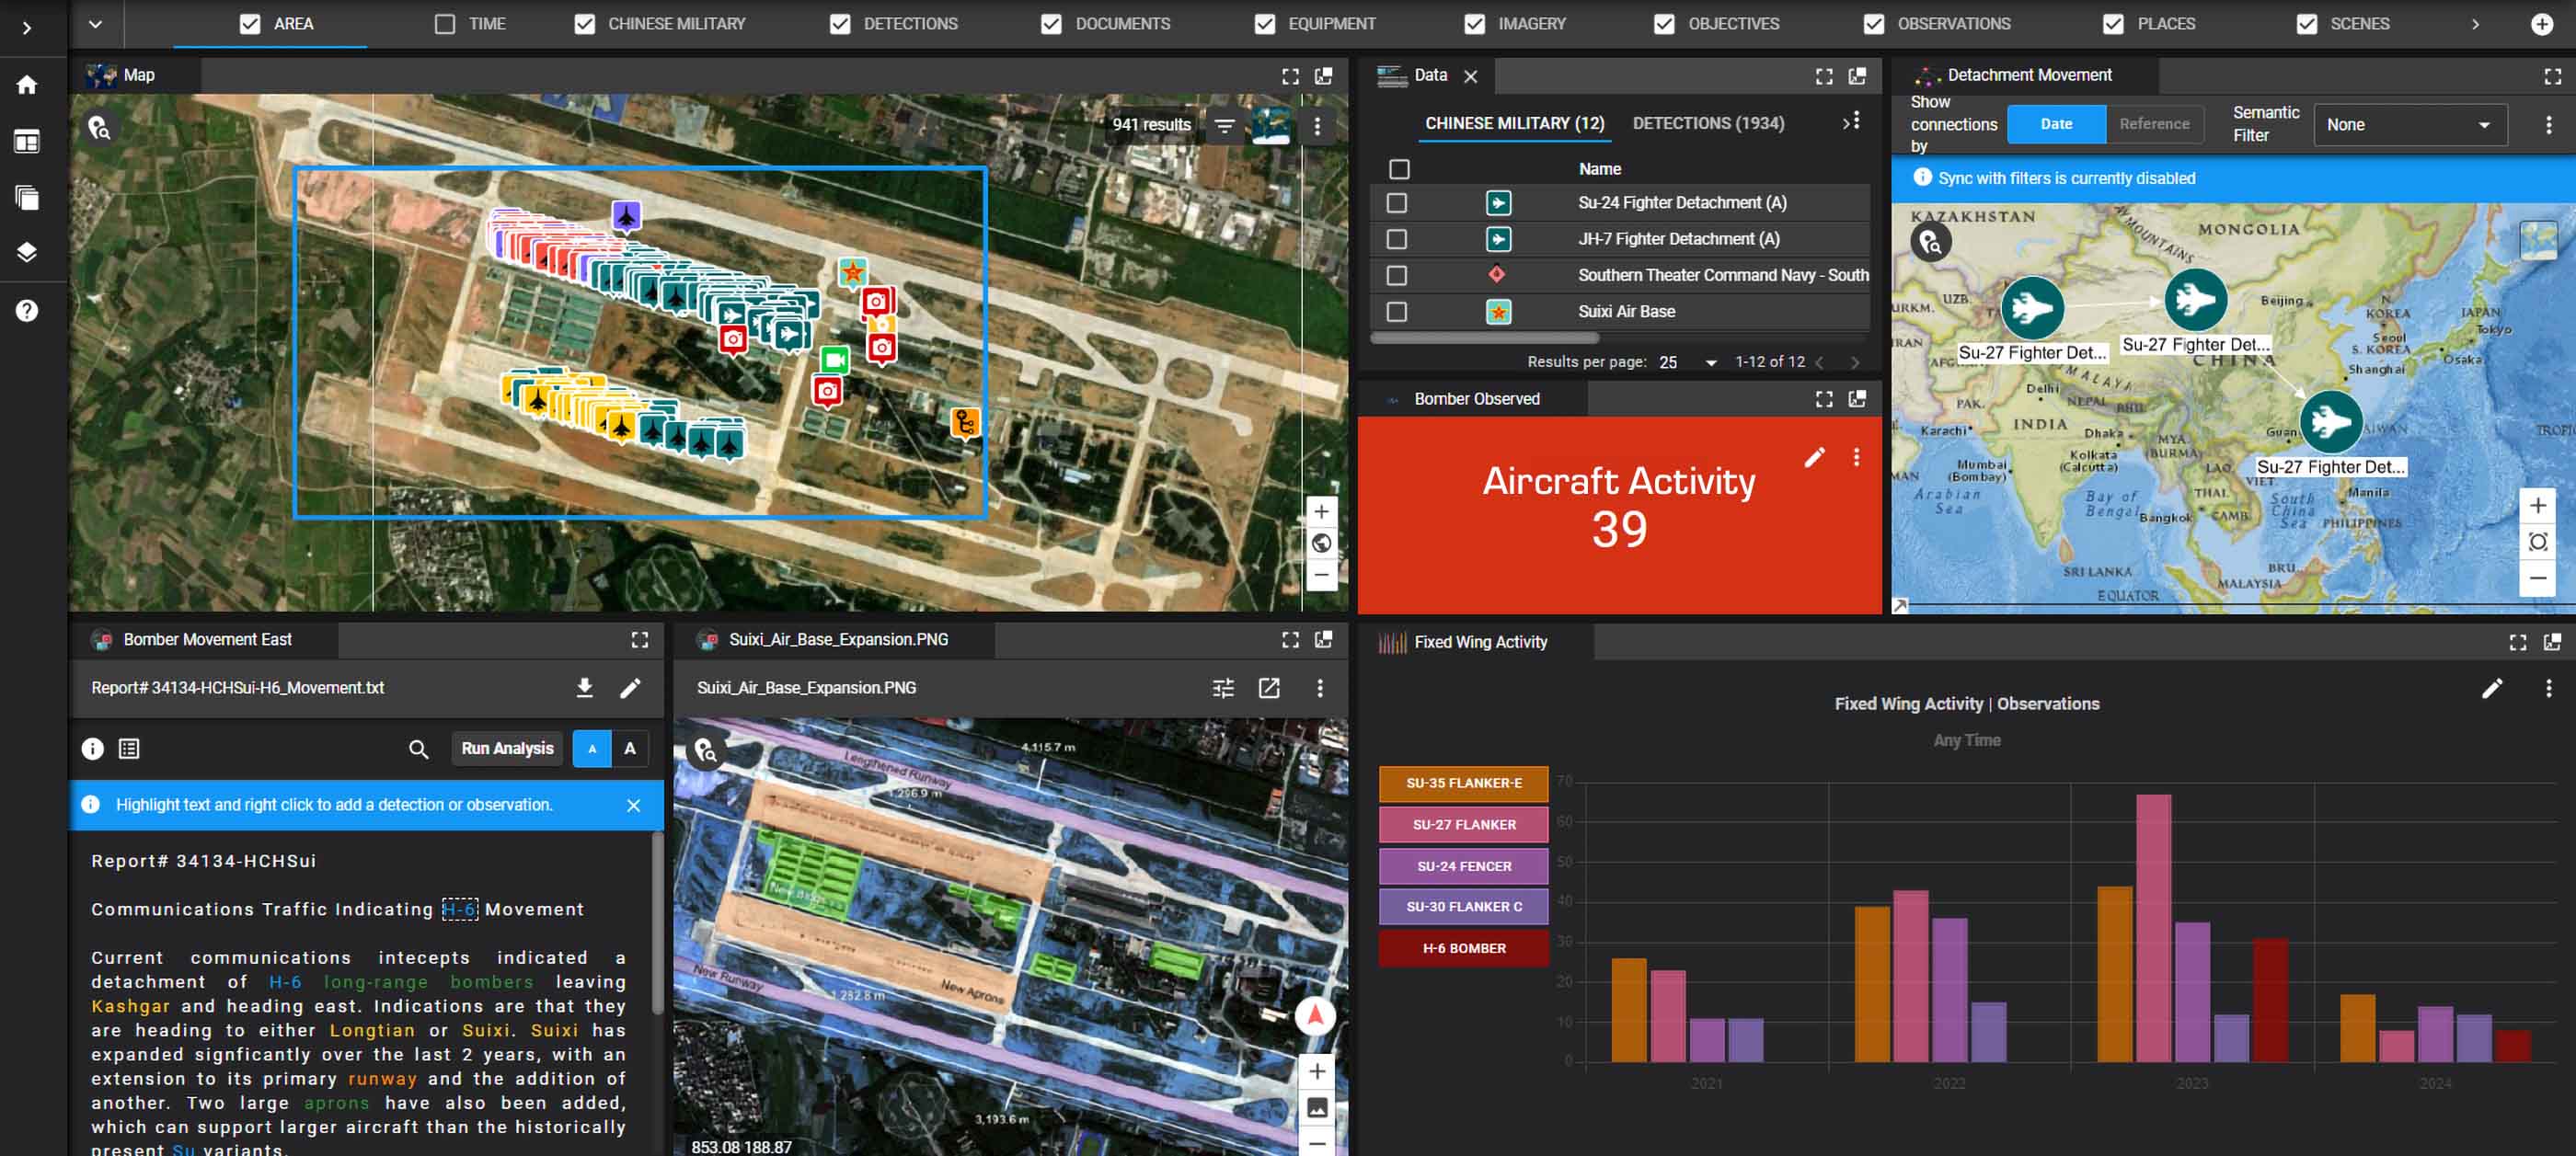This screenshot has height=1156, width=2576.
Task: Click the help question mark icon
Action: click(27, 311)
